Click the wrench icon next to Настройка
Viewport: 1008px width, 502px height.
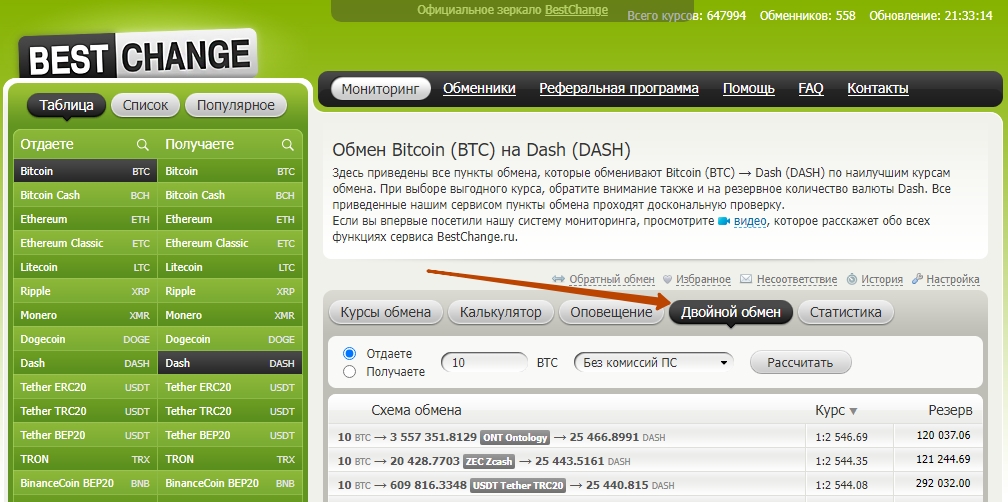click(x=917, y=278)
